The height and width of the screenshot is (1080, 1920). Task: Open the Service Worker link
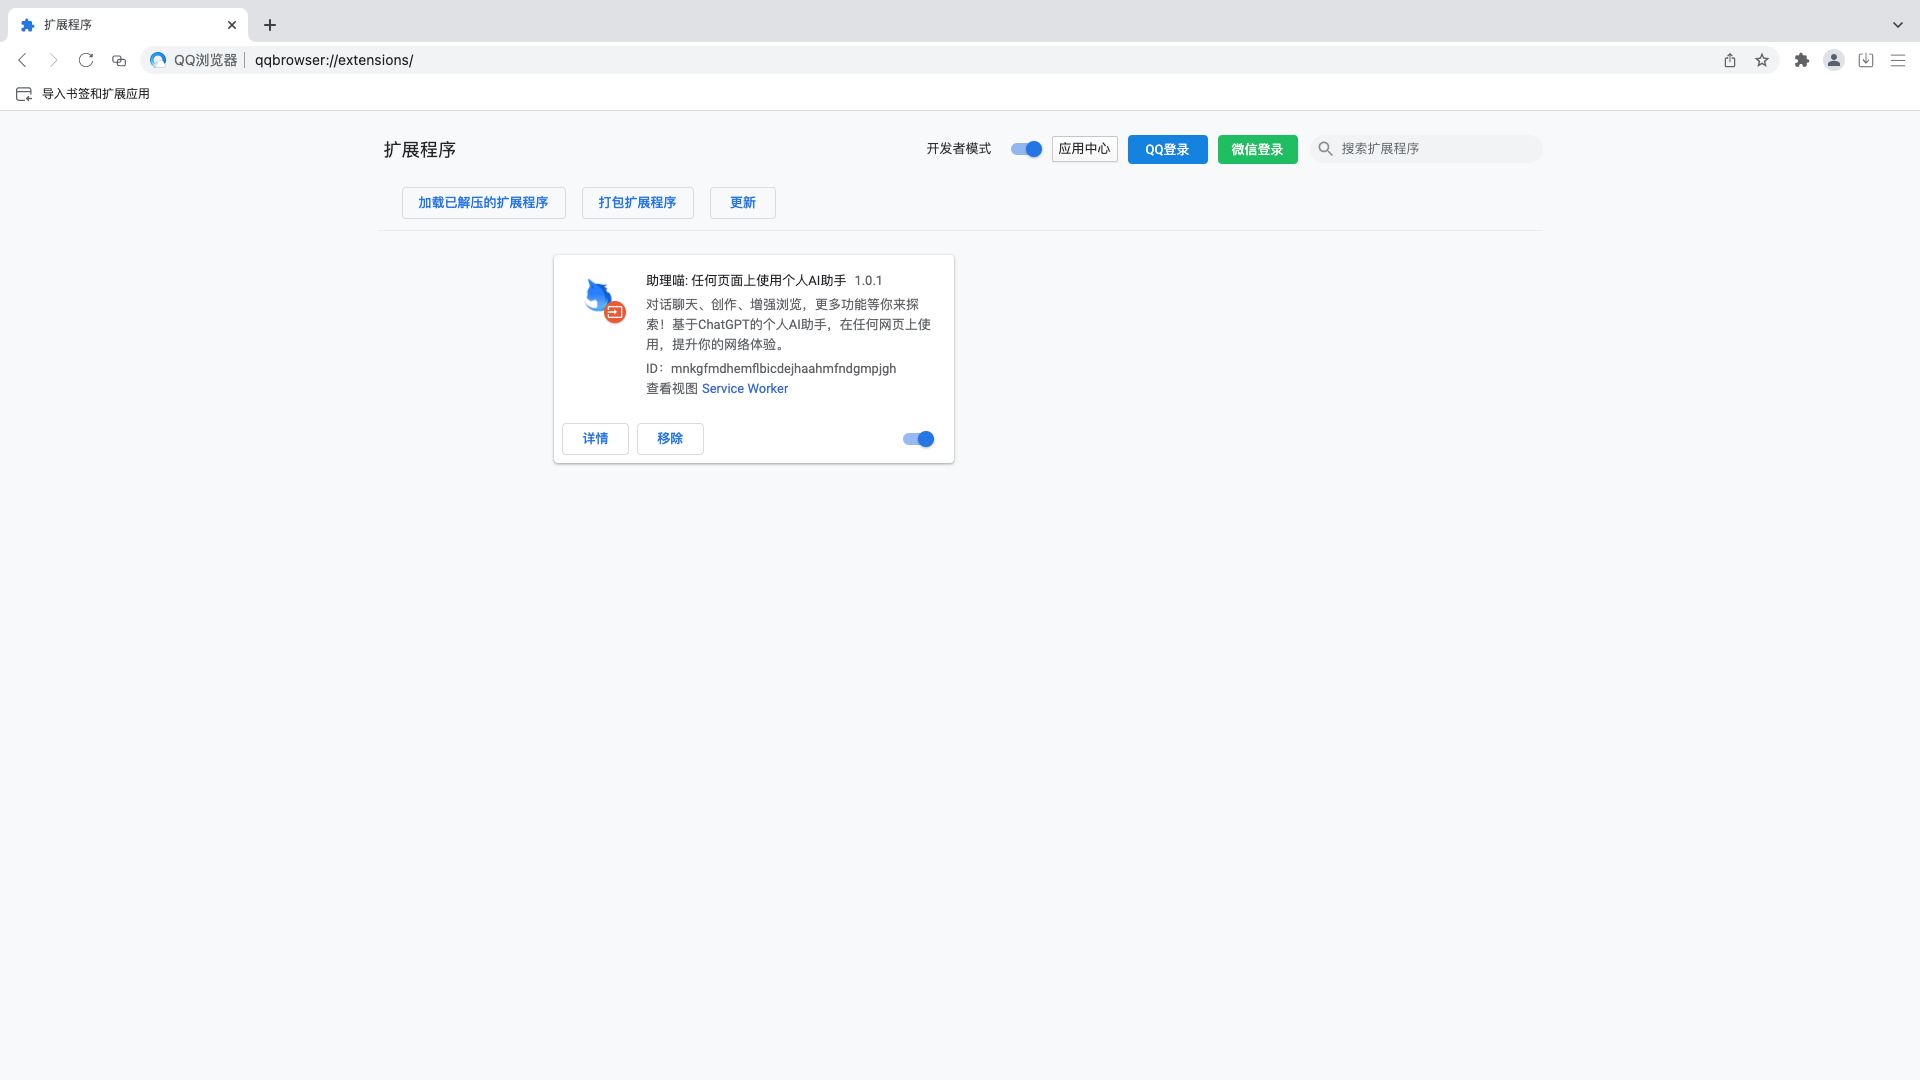click(x=745, y=389)
